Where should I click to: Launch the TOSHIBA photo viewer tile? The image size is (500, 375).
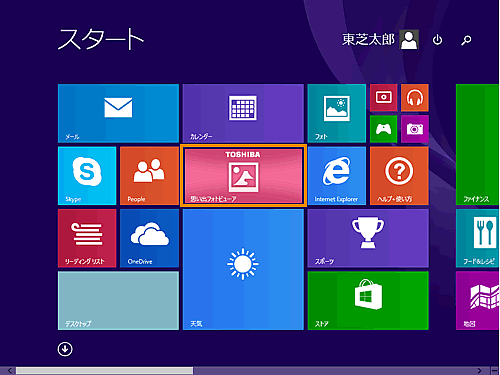(243, 176)
